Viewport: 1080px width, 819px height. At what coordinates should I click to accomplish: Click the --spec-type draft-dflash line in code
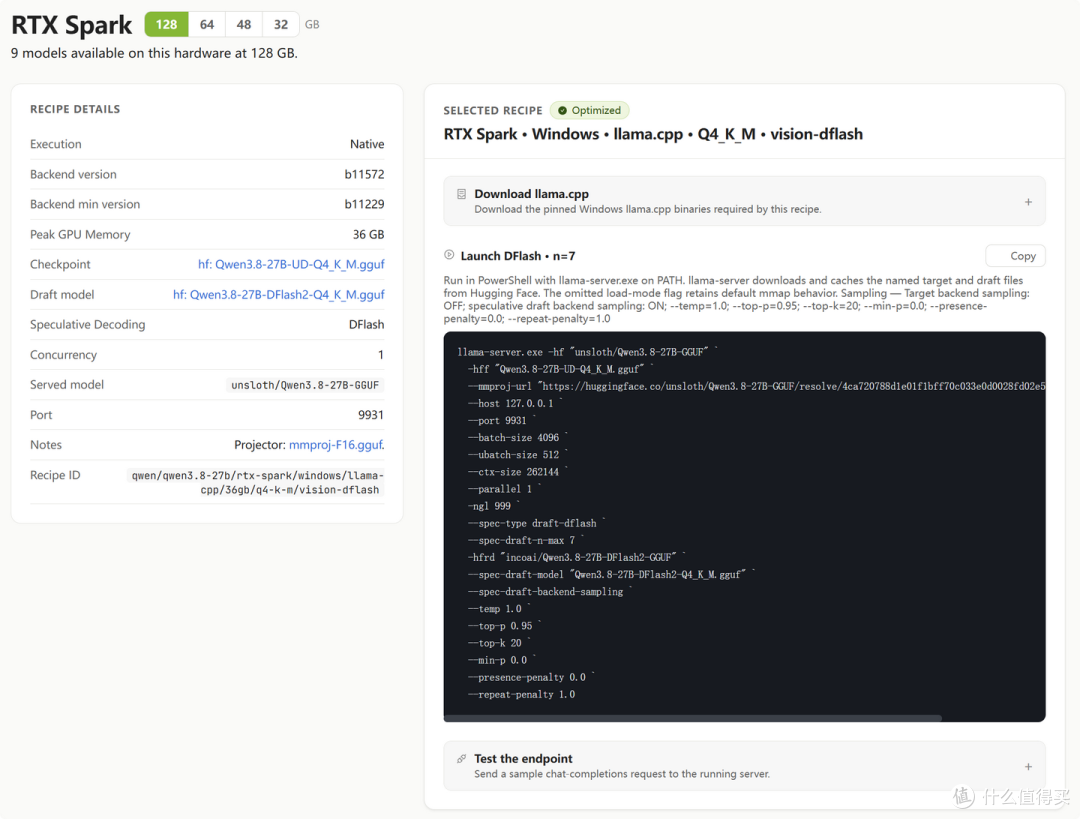(x=537, y=523)
